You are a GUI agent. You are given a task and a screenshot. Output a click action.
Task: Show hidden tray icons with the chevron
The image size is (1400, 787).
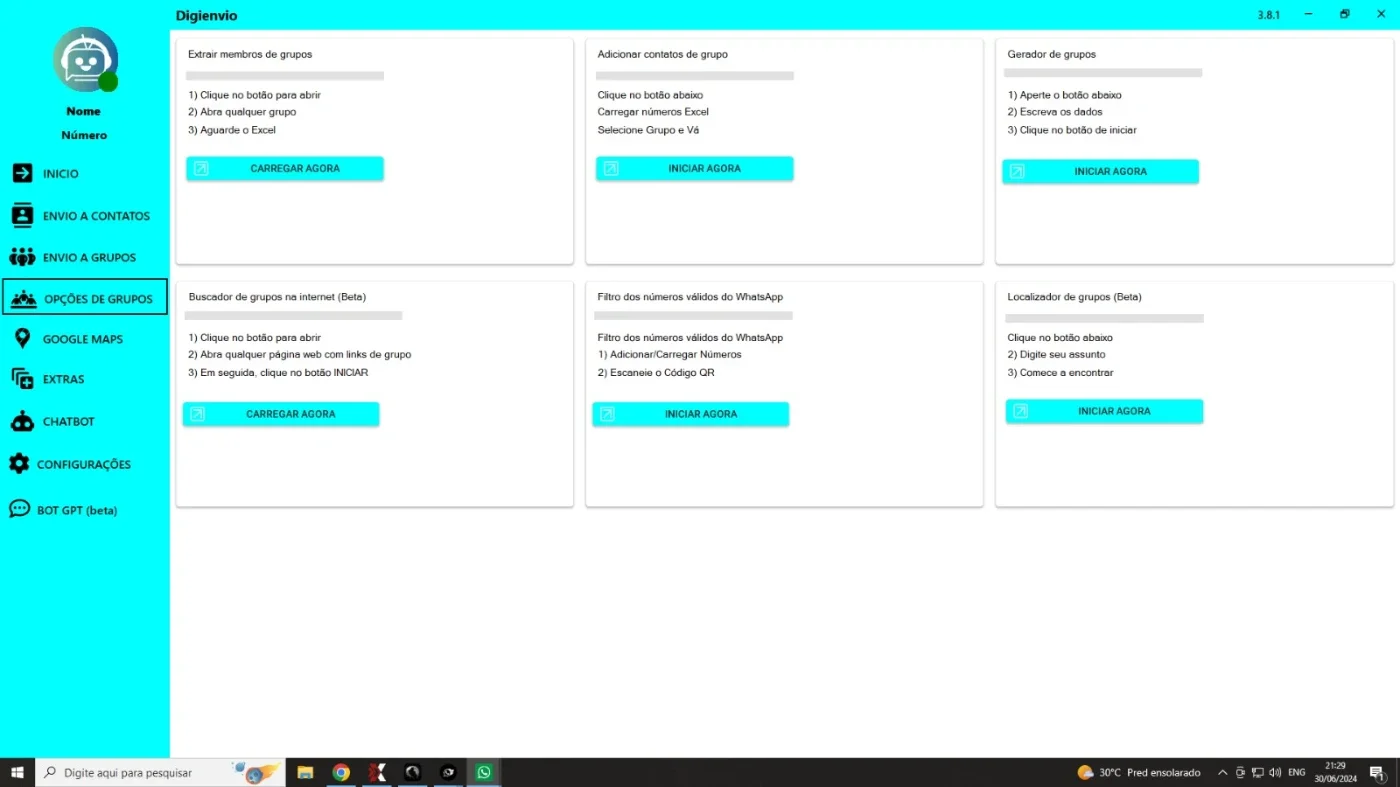[x=1222, y=772]
